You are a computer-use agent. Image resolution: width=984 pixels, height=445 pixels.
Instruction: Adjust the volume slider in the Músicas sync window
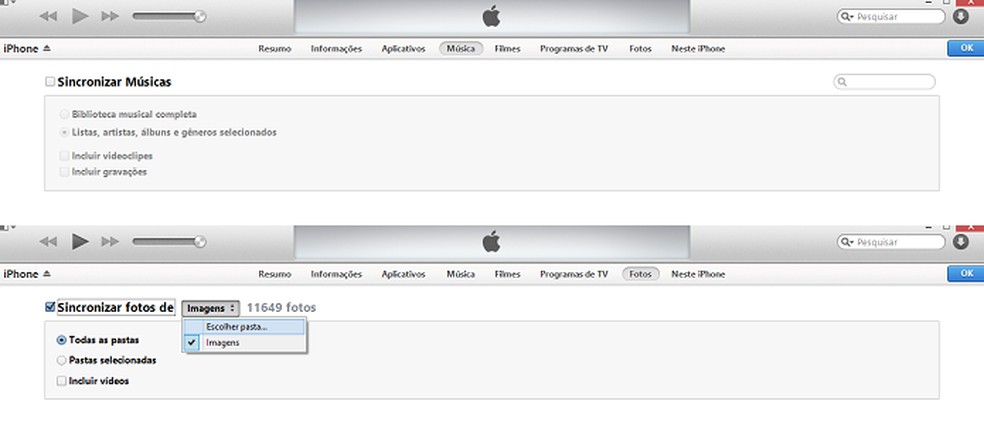[169, 16]
